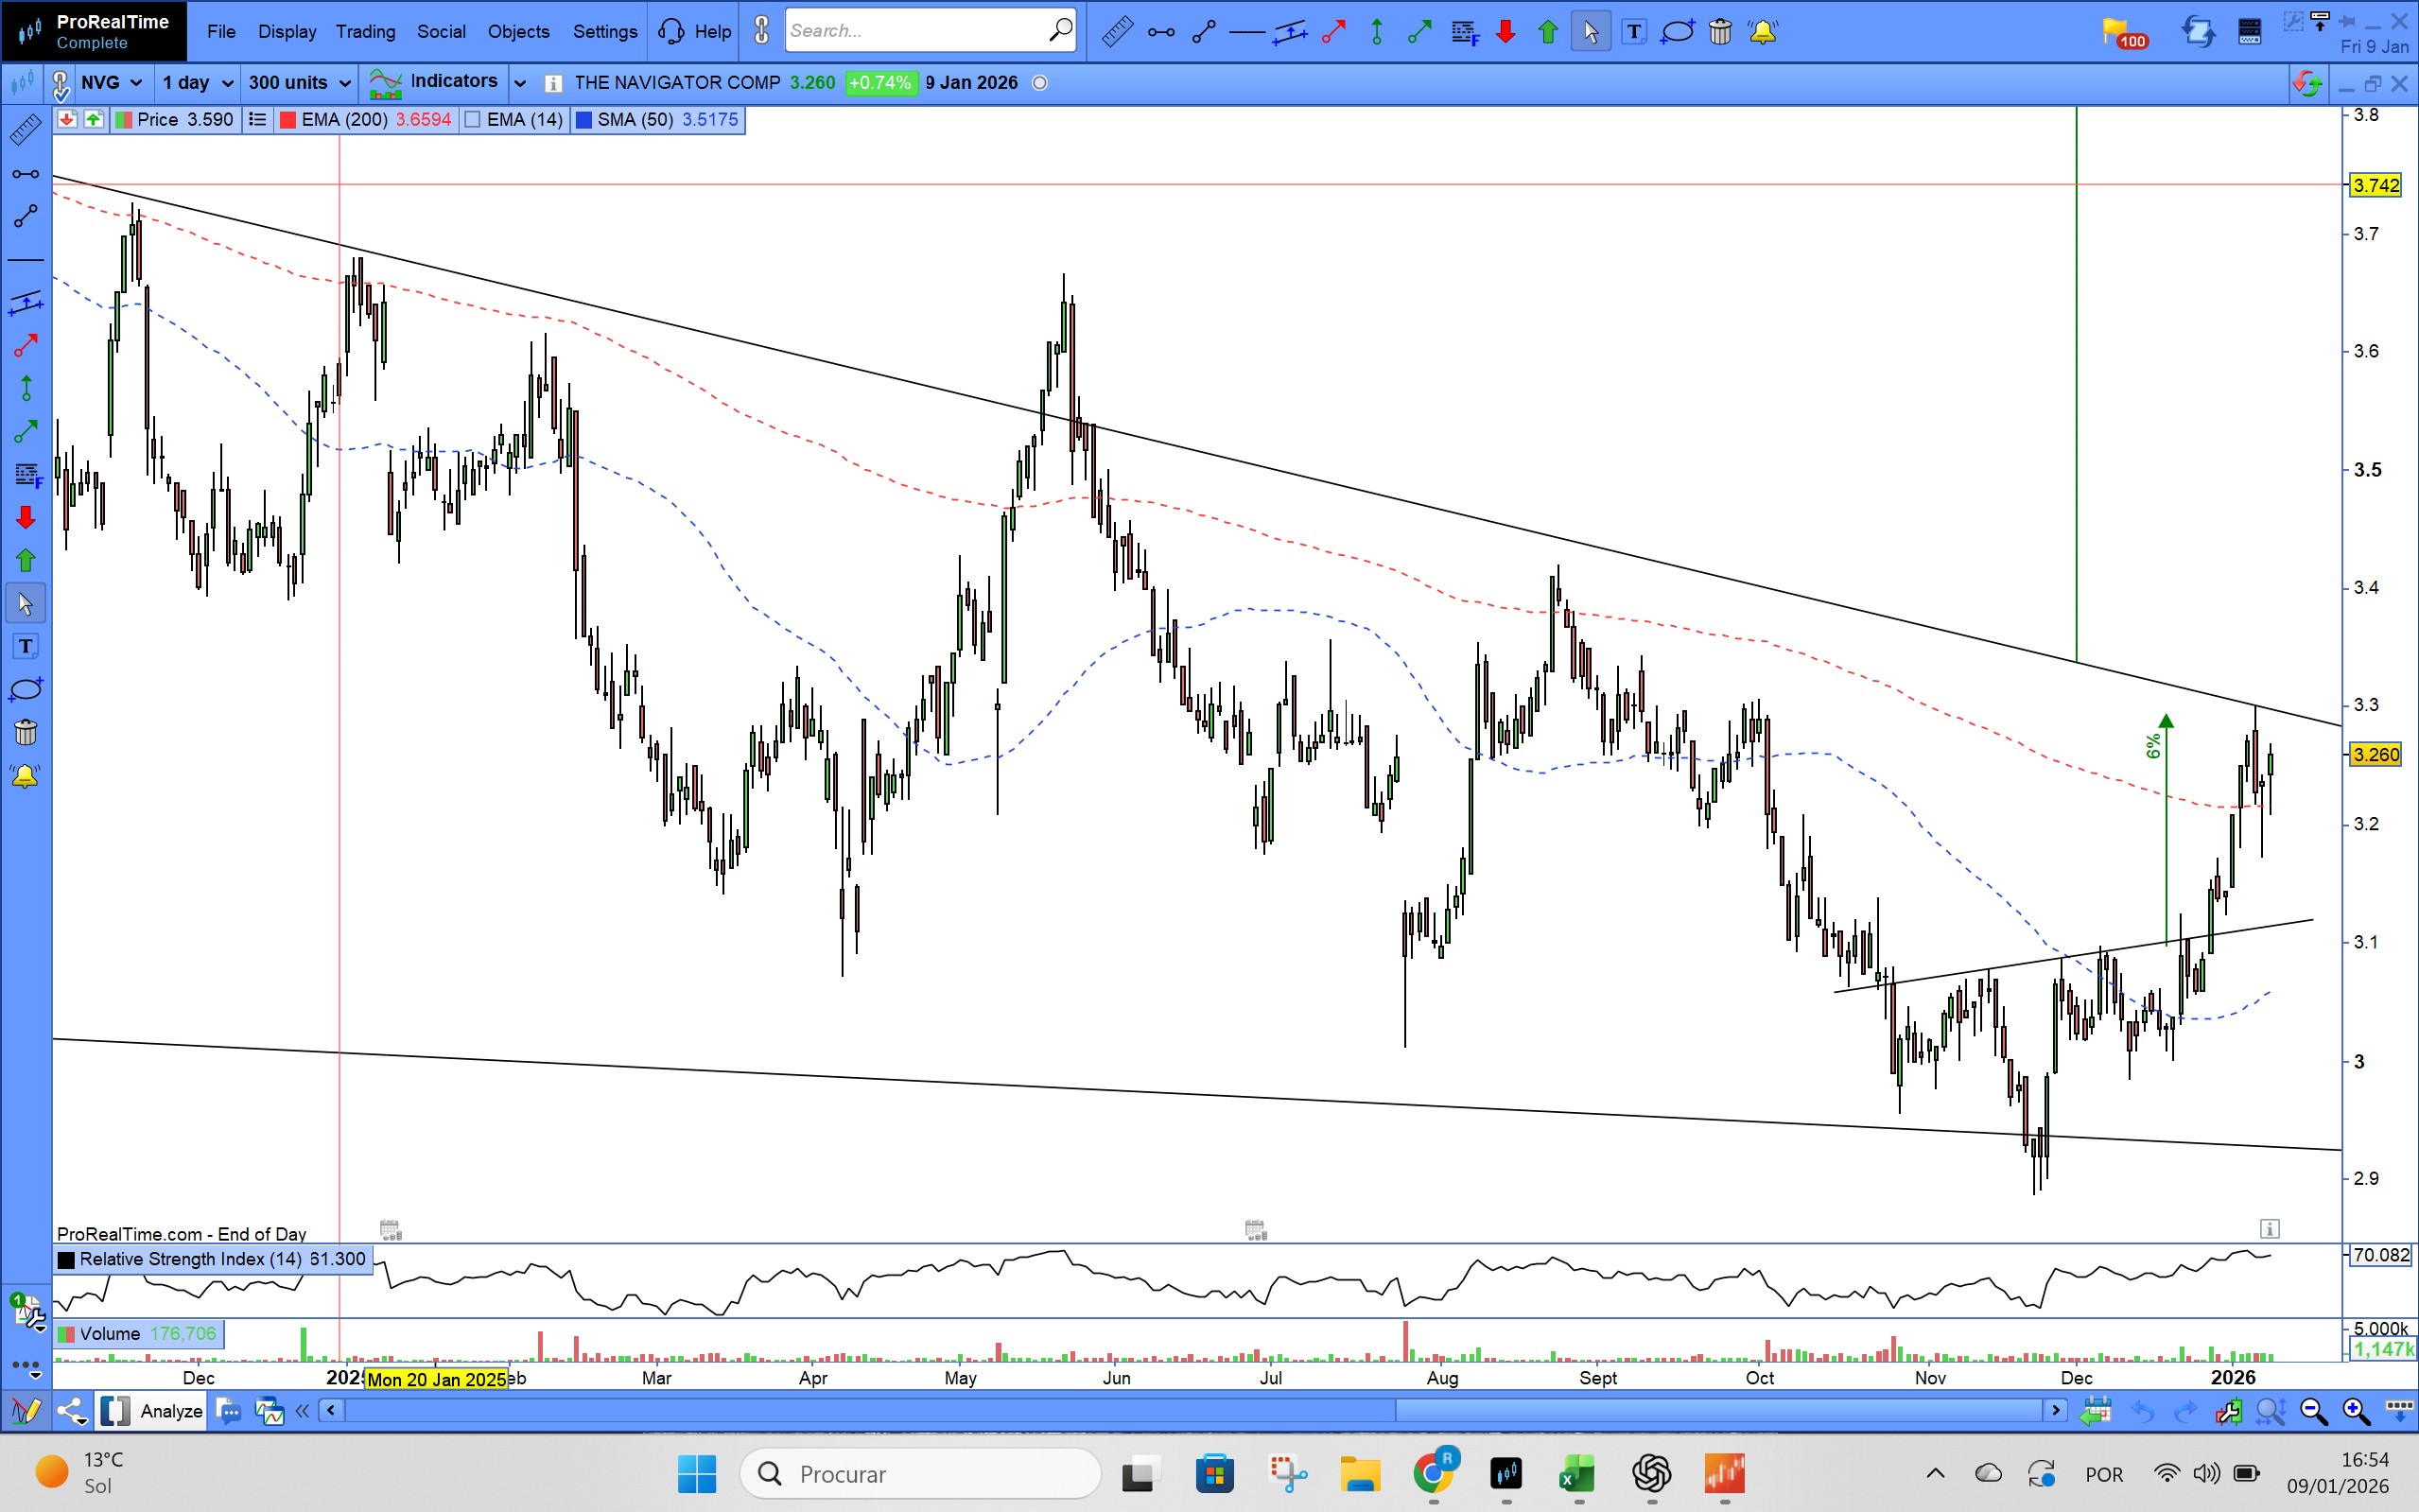Toggle the SMA (50) blue indicator box
The width and height of the screenshot is (2419, 1512).
pos(584,120)
